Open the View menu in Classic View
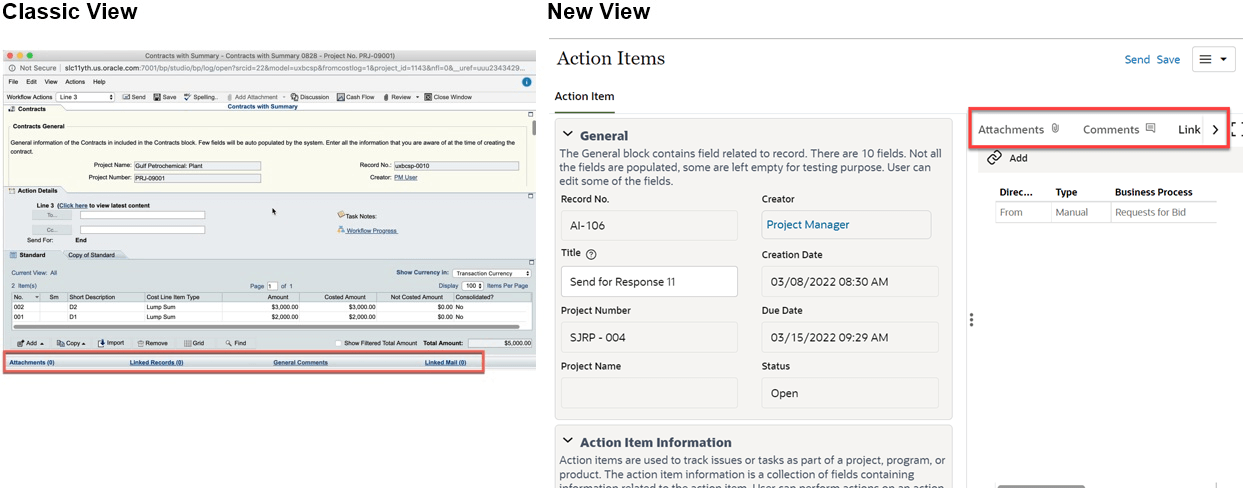The height and width of the screenshot is (488, 1243). click(51, 82)
